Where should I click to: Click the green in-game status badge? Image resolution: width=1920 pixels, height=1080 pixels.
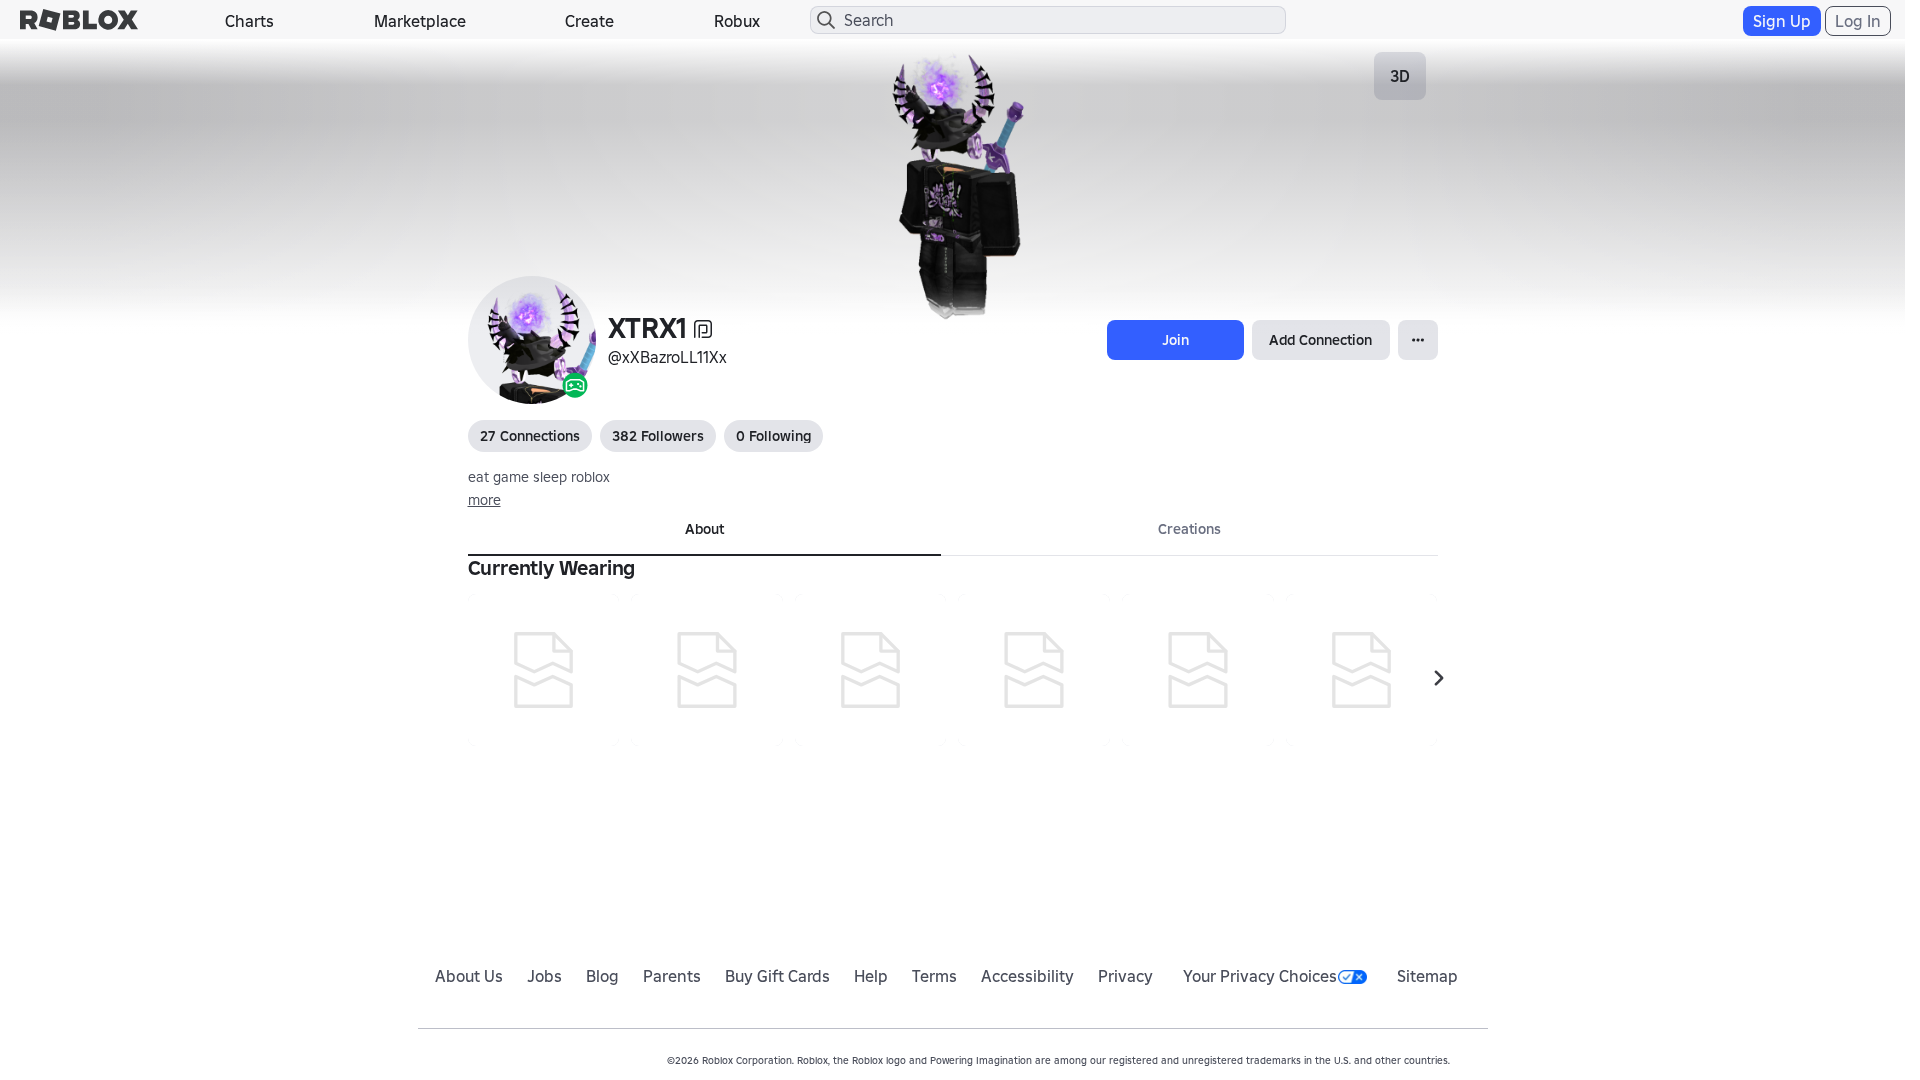click(x=575, y=386)
